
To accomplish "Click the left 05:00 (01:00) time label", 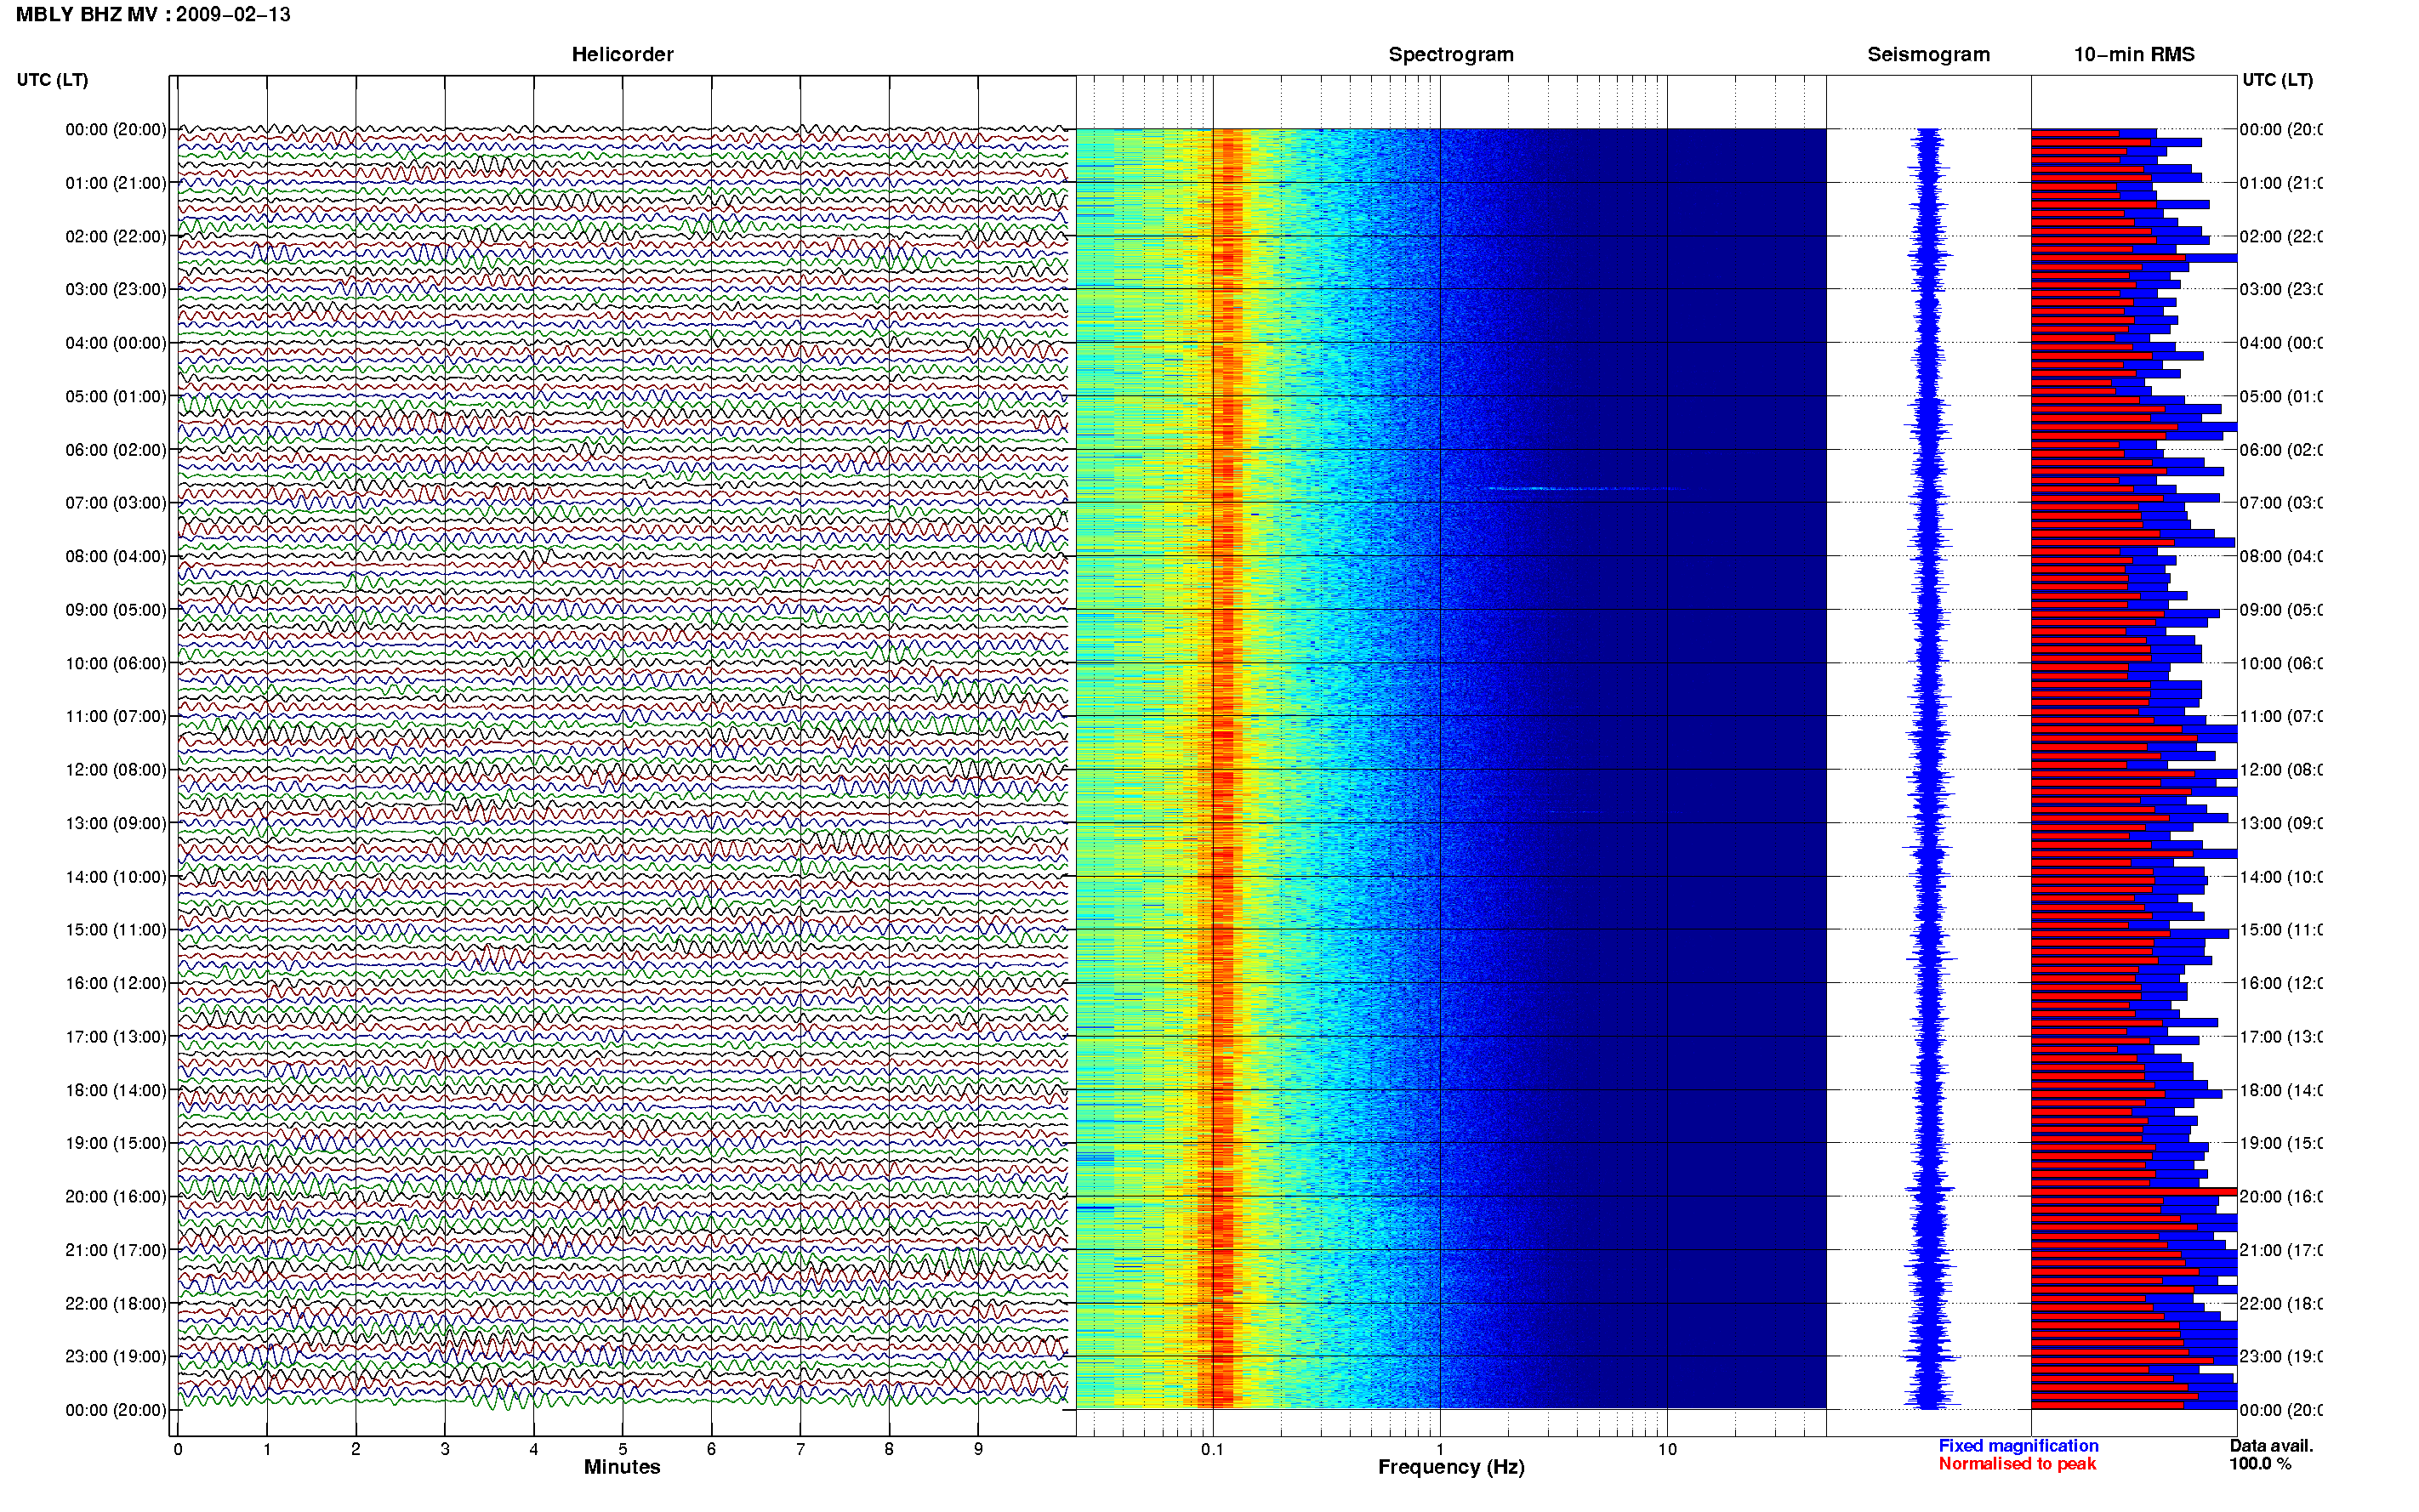I will (115, 396).
